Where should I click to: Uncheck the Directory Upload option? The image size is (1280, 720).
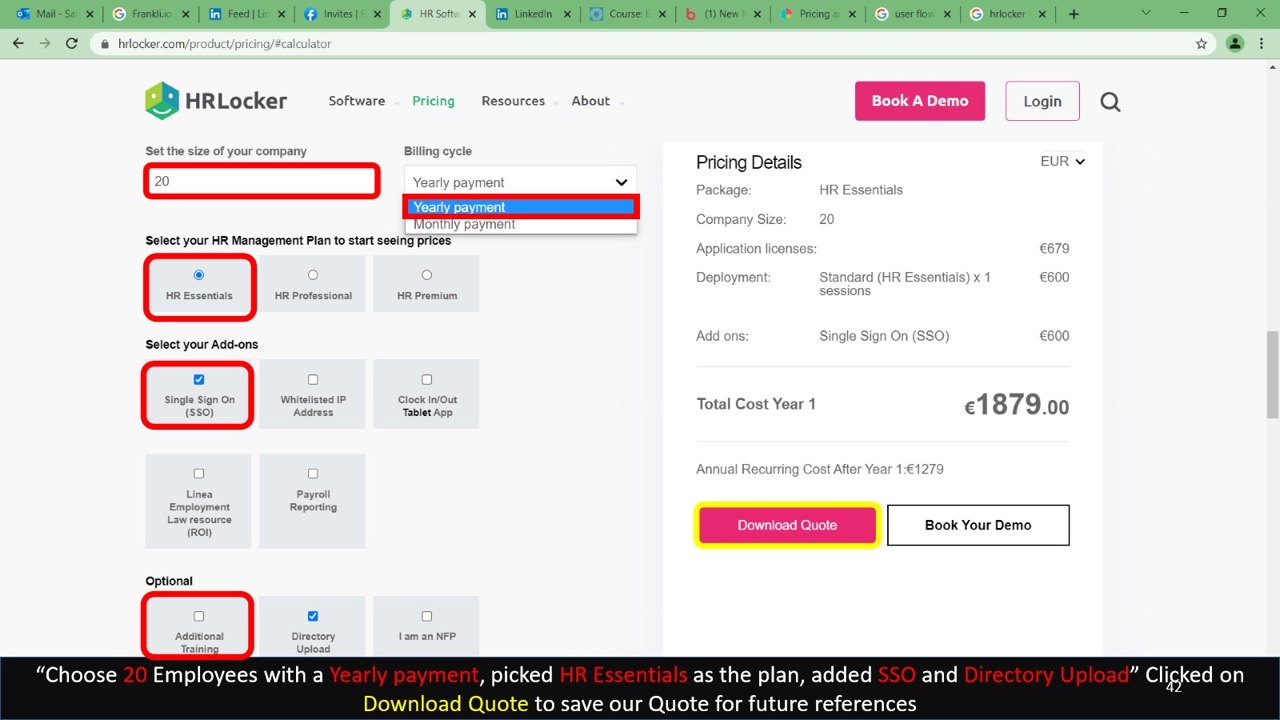pyautogui.click(x=313, y=616)
